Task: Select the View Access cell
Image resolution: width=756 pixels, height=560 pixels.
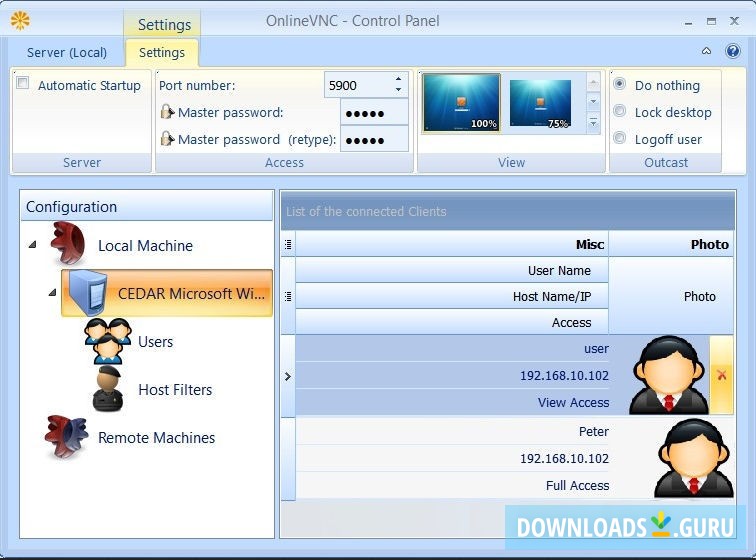Action: coord(452,402)
